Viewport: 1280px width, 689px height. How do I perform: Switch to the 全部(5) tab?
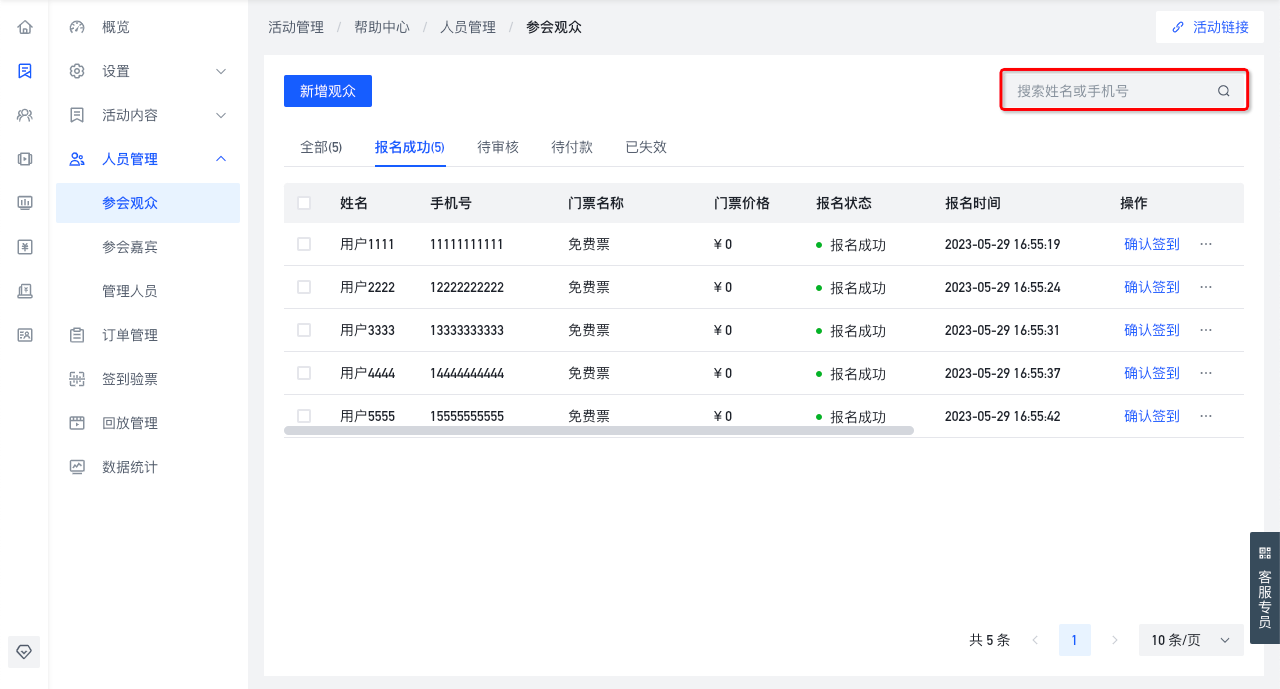[x=321, y=147]
